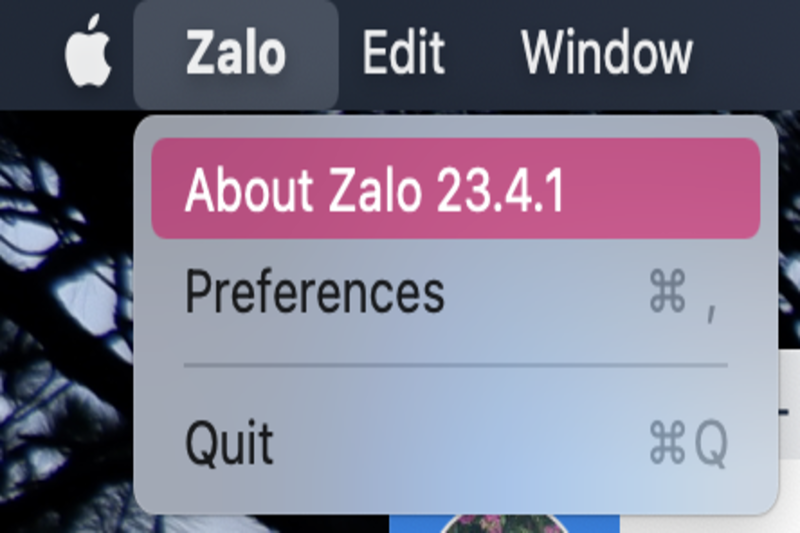Open the Window menu
The height and width of the screenshot is (533, 800).
tap(607, 52)
